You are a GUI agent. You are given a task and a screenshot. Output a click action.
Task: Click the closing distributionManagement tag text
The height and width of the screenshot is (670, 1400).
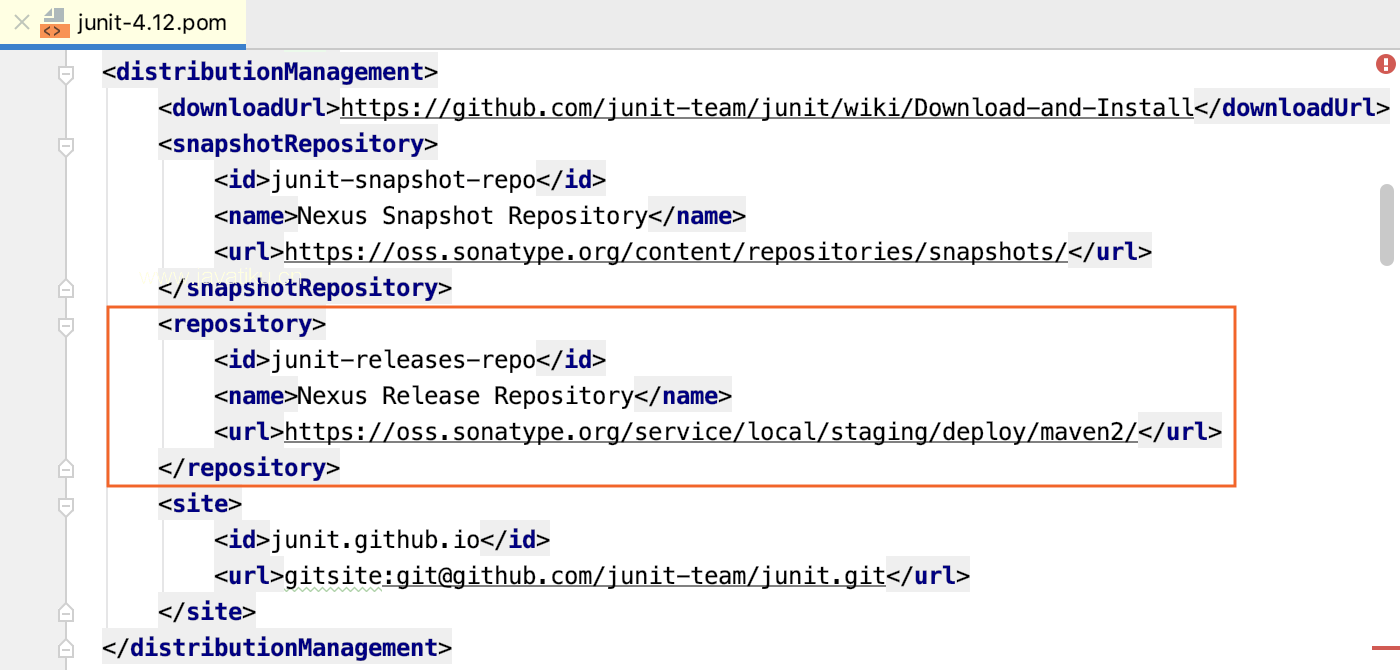click(277, 648)
